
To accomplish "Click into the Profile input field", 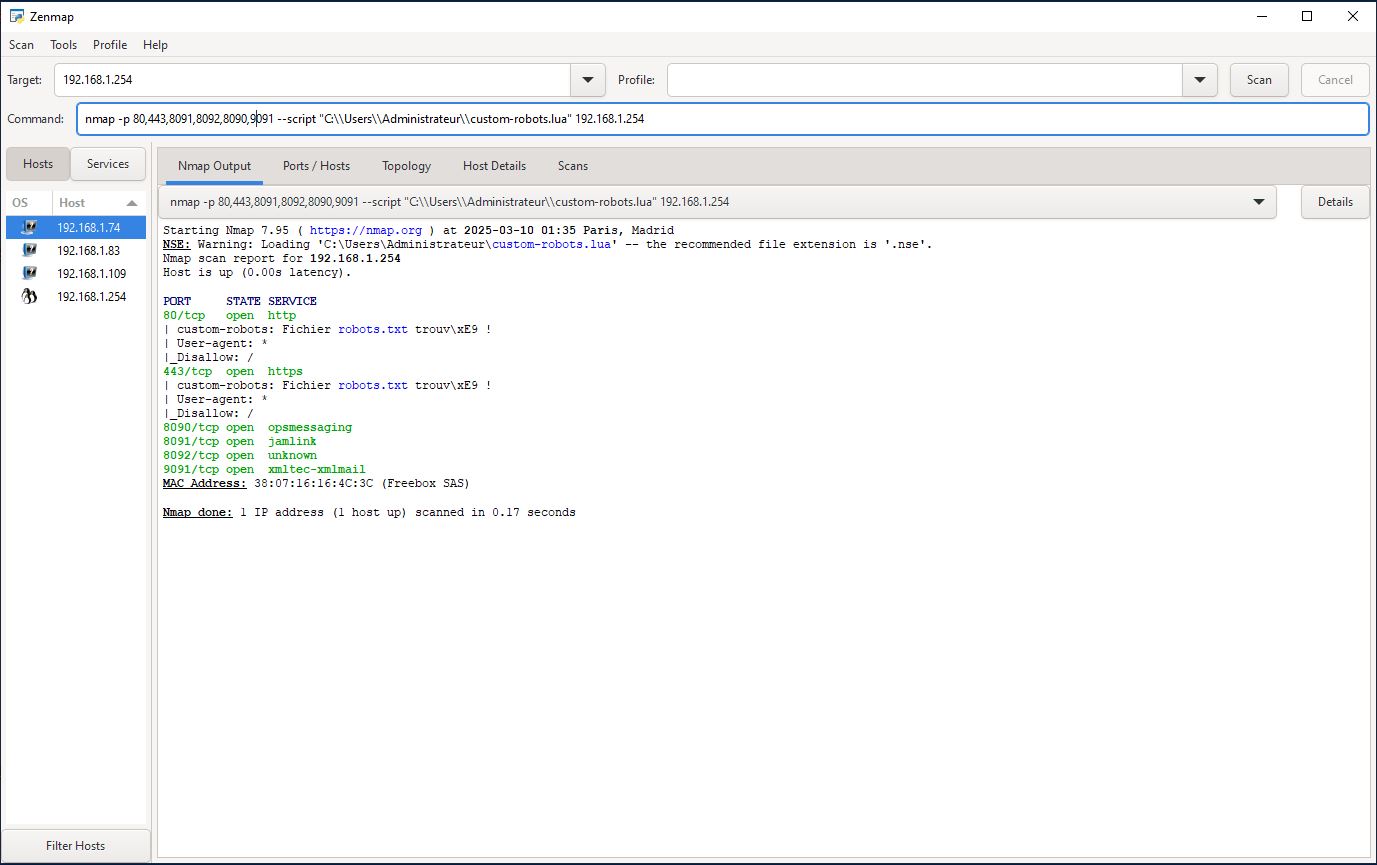I will [x=925, y=80].
